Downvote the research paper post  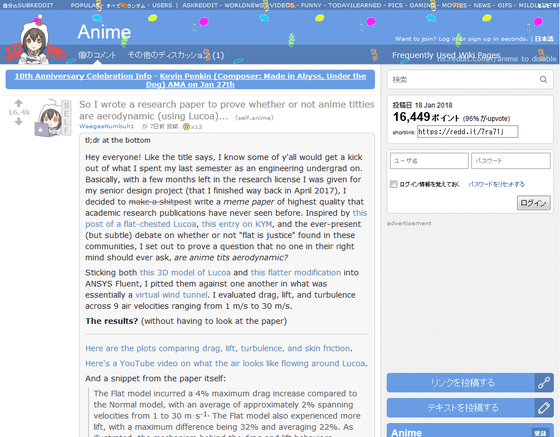click(x=19, y=121)
